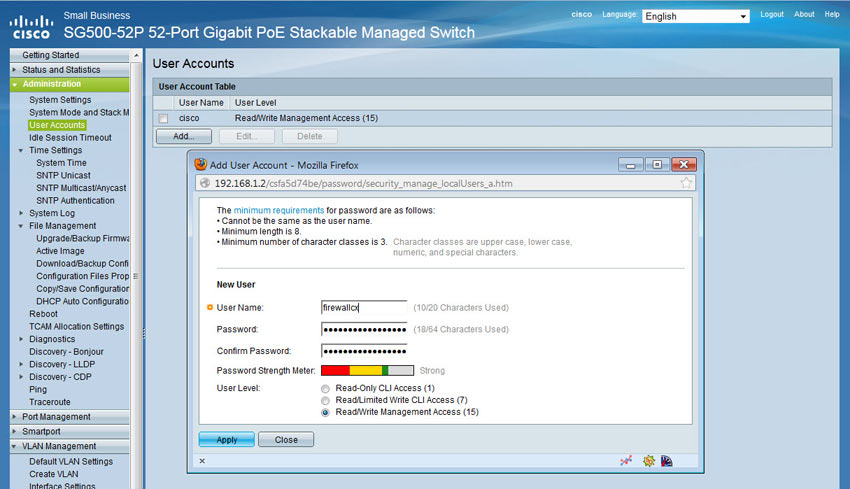850x489 pixels.
Task: Minimize the Add User Account window
Action: (x=630, y=165)
